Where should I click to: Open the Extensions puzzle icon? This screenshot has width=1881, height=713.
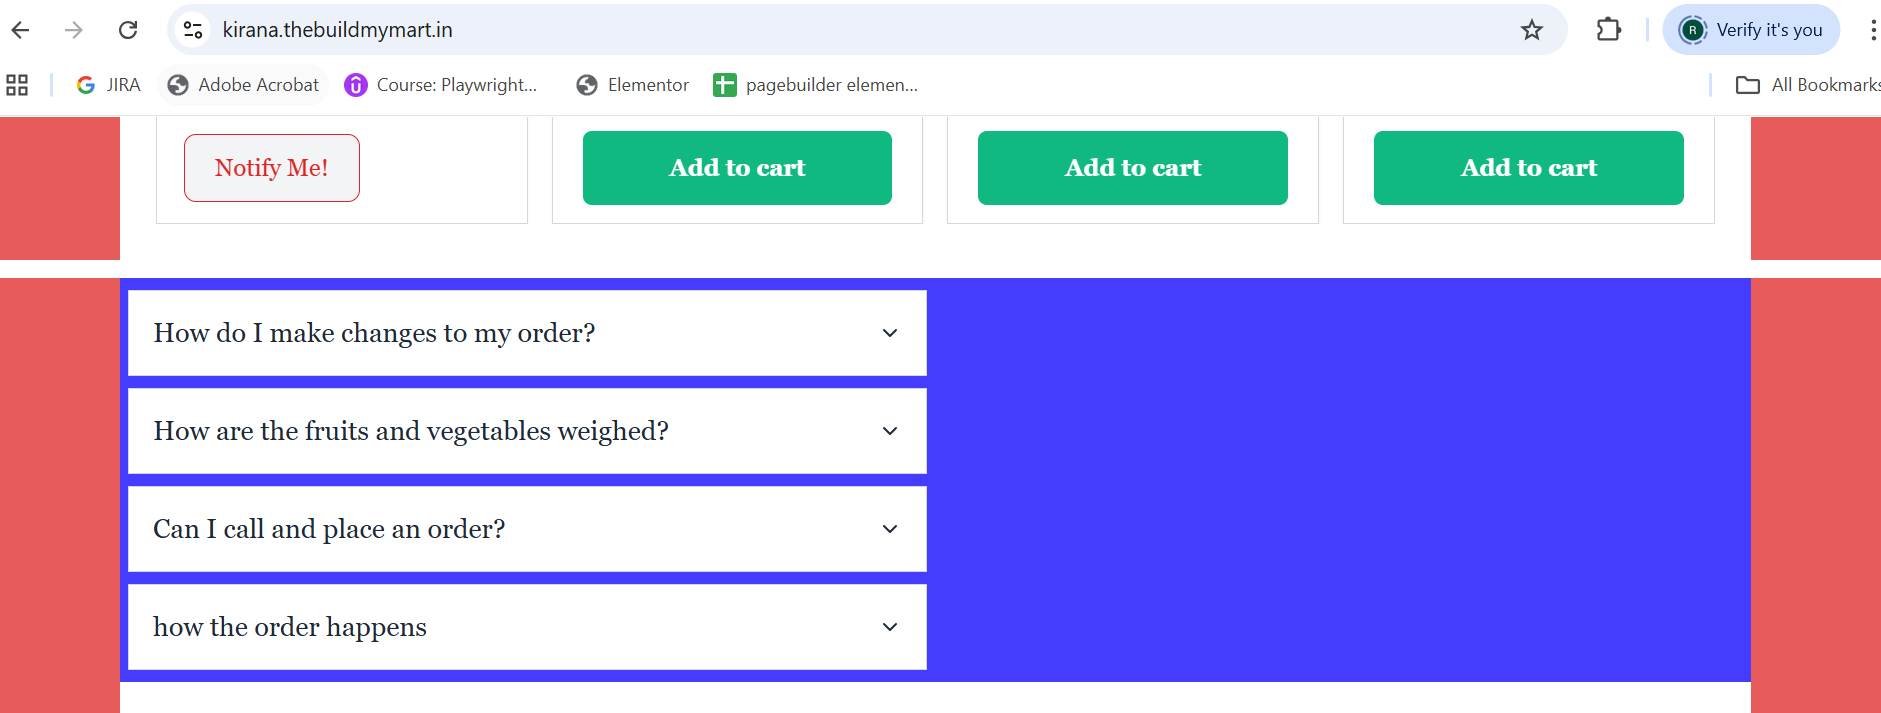(1609, 30)
